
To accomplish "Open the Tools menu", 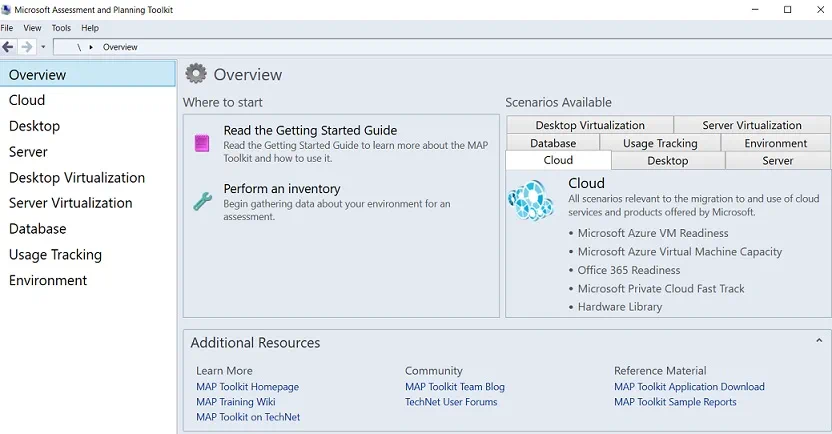I will tap(61, 28).
